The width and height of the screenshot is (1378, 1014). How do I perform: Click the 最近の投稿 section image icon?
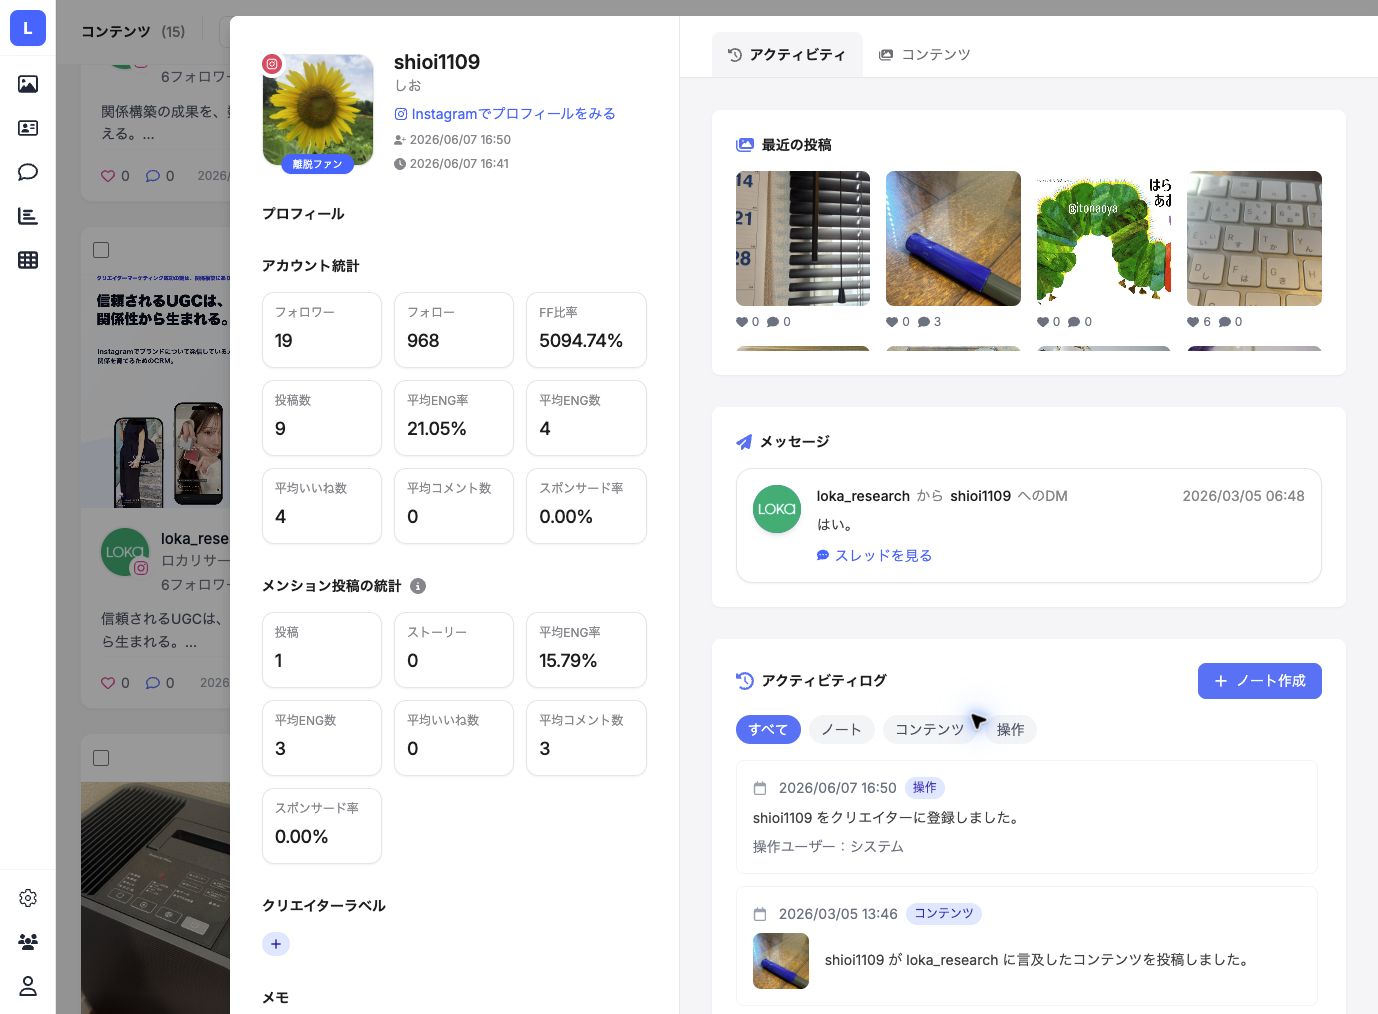pyautogui.click(x=745, y=145)
